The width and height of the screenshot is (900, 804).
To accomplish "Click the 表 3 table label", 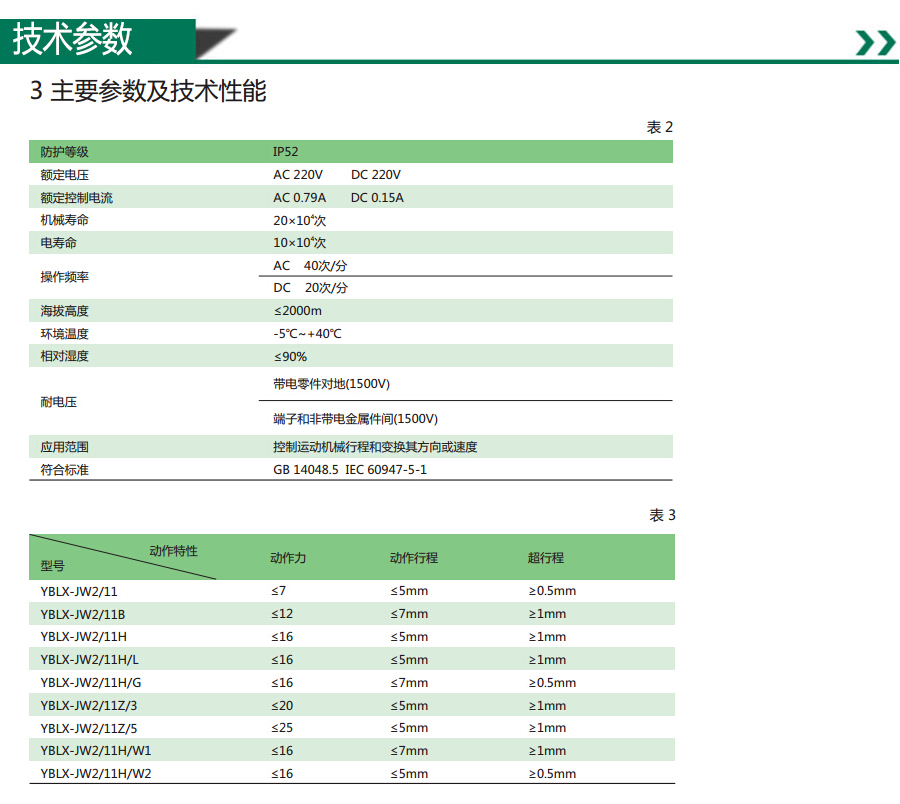I will point(662,515).
